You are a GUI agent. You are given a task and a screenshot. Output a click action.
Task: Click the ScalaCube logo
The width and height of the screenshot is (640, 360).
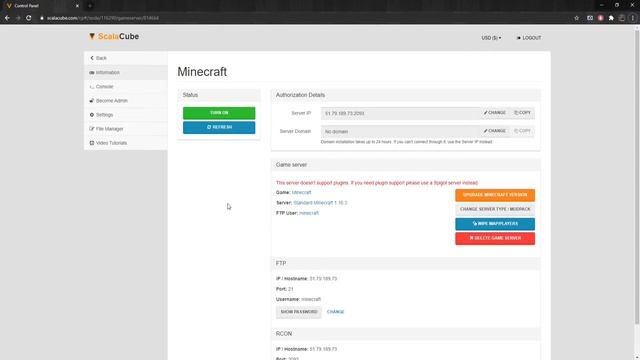(114, 36)
